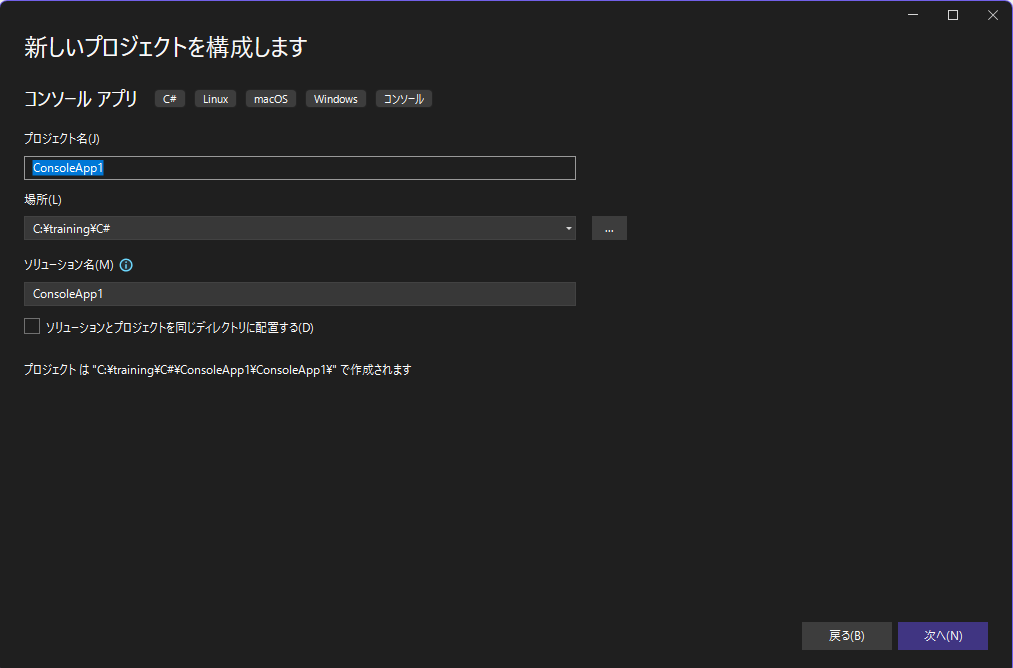Open the C:\training\C# path combo box
The width and height of the screenshot is (1013, 668).
click(x=300, y=228)
